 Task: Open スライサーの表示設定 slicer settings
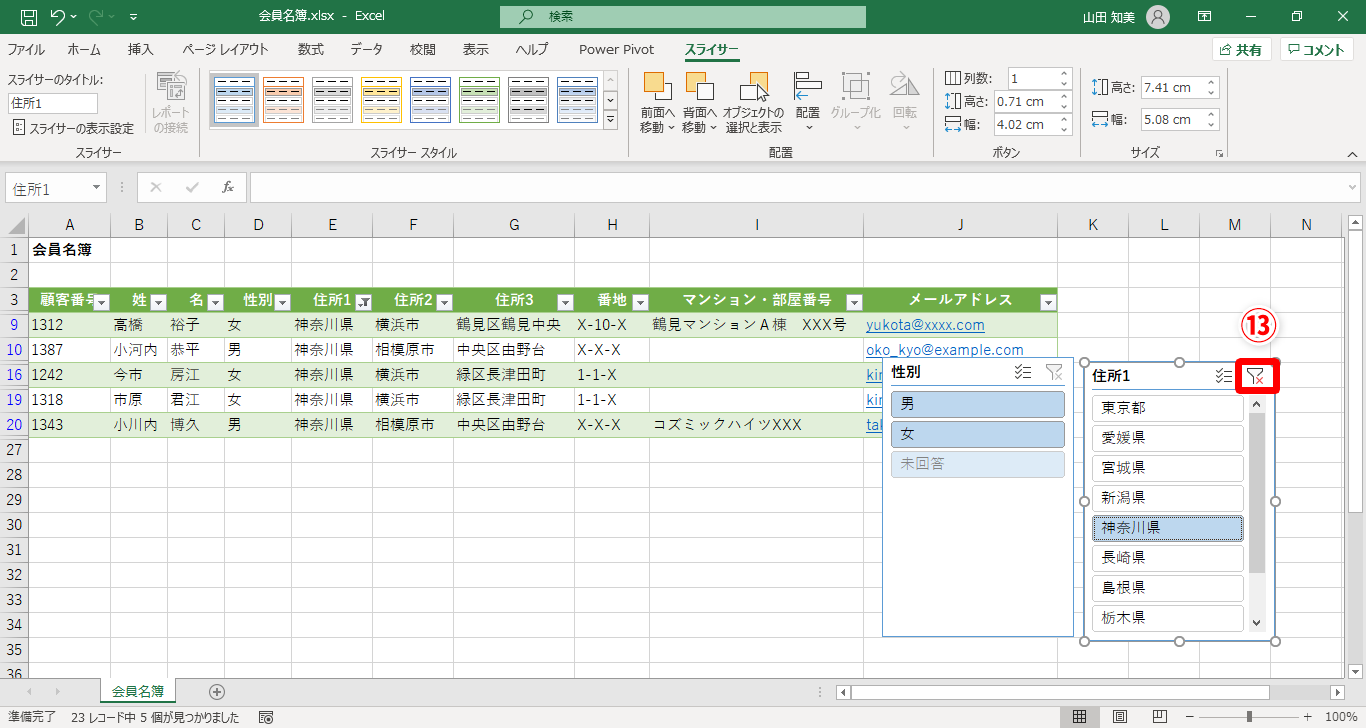72,128
